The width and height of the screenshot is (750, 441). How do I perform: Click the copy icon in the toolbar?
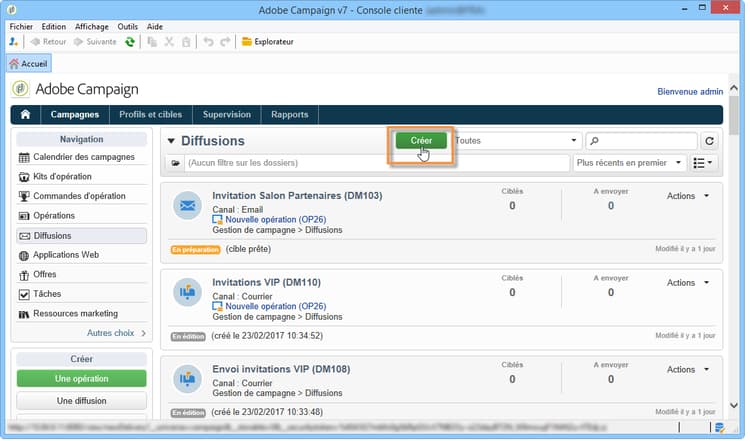152,42
